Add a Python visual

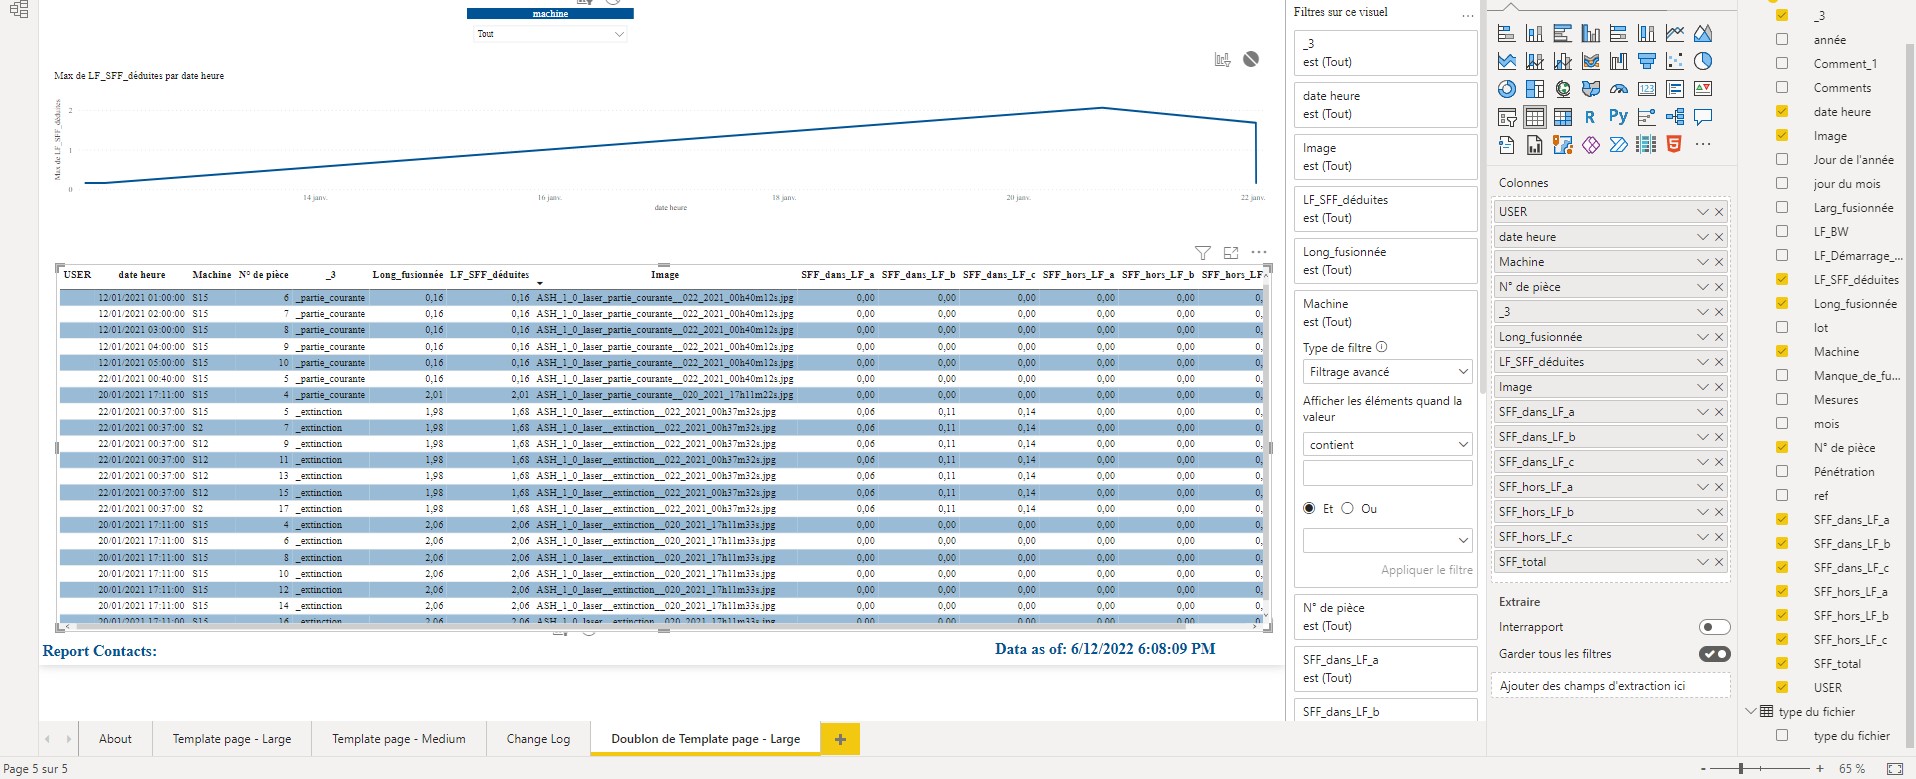1618,117
